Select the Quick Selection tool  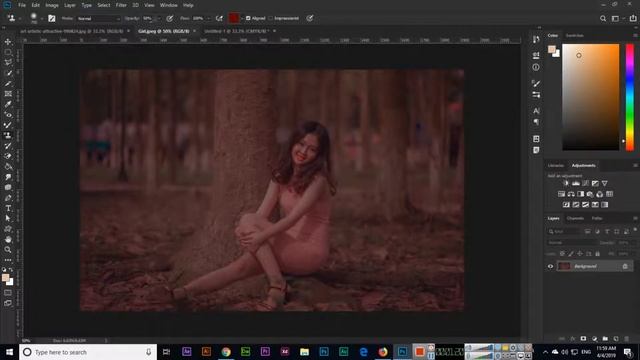(x=8, y=73)
